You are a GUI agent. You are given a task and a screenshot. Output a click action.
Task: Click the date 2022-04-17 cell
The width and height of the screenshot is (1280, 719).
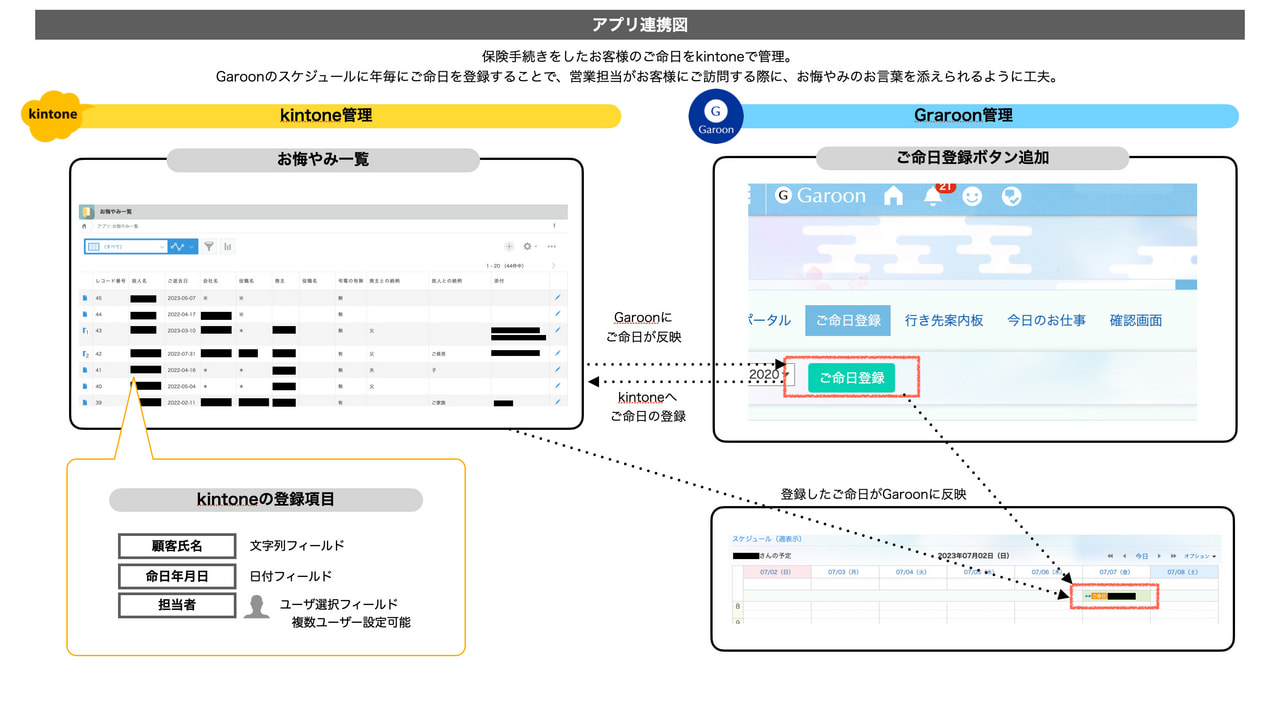[181, 314]
